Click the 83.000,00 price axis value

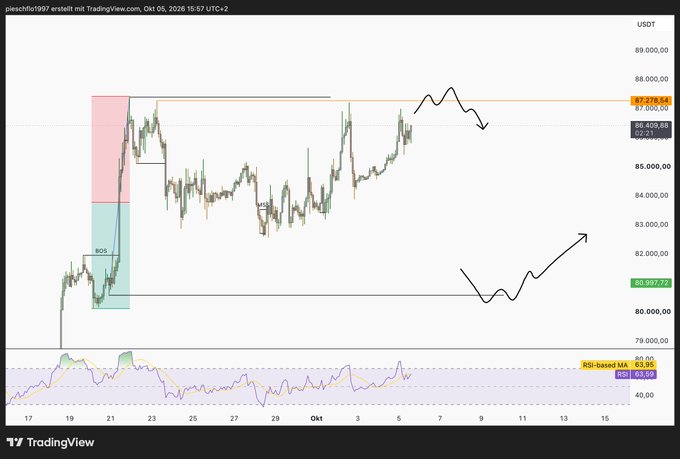click(x=652, y=225)
